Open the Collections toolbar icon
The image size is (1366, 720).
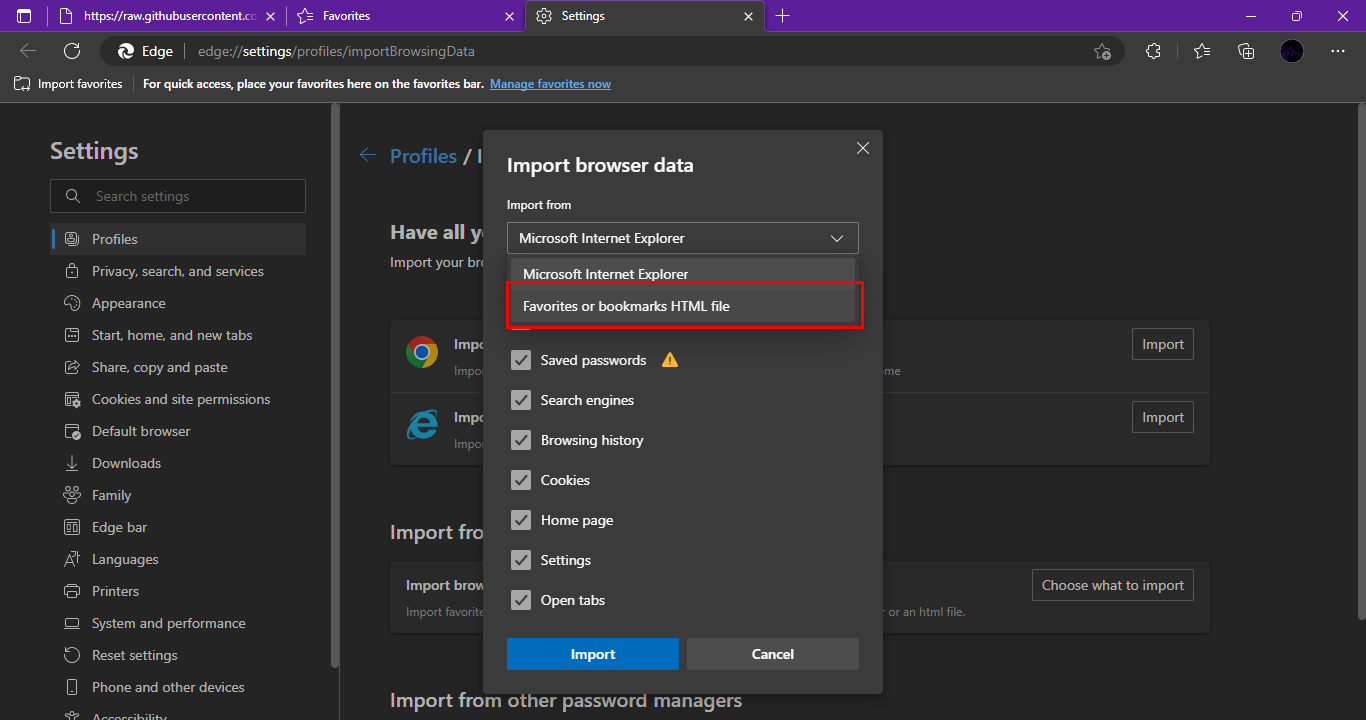coord(1246,51)
